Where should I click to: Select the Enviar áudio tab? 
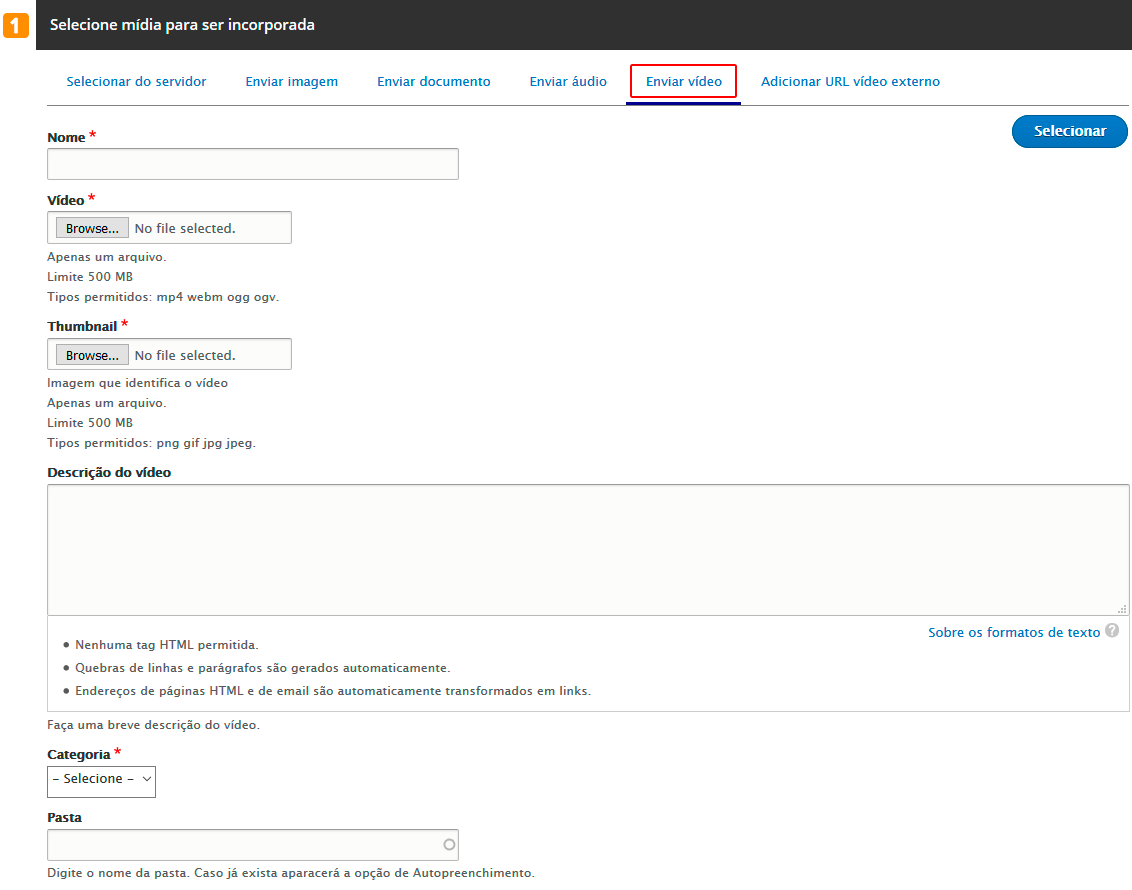tap(568, 82)
